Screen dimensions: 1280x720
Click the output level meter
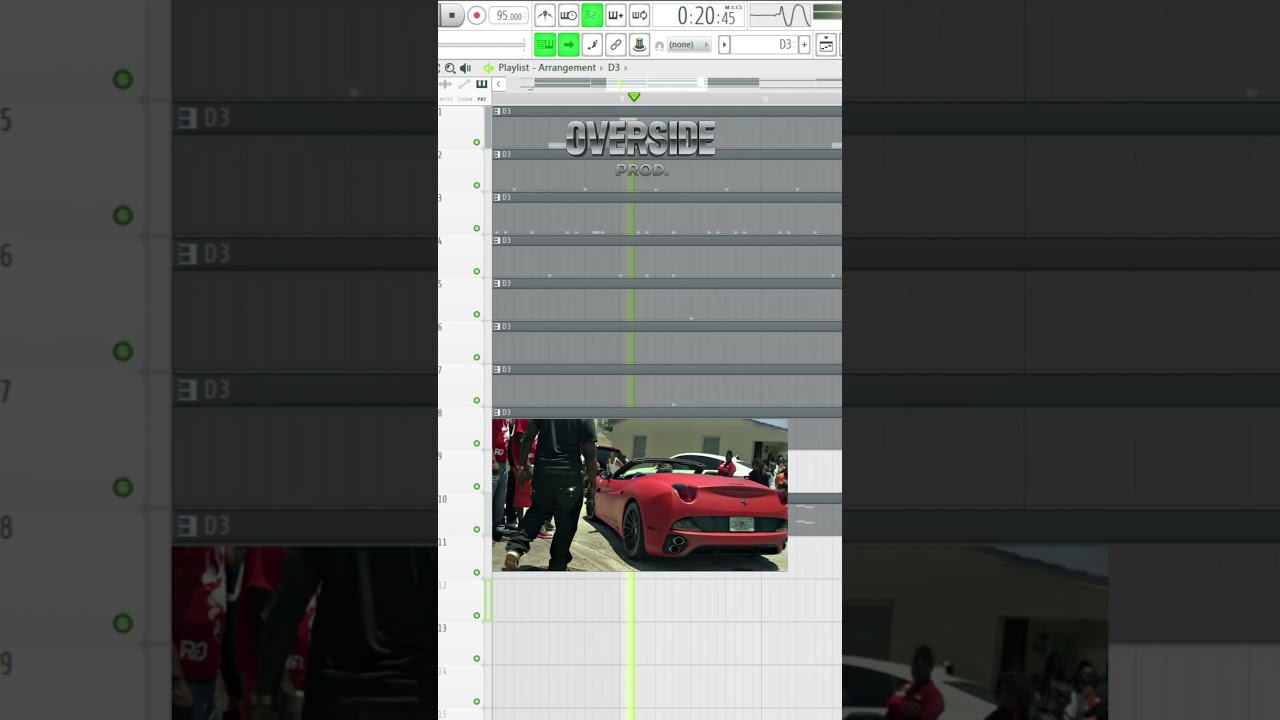tap(827, 13)
